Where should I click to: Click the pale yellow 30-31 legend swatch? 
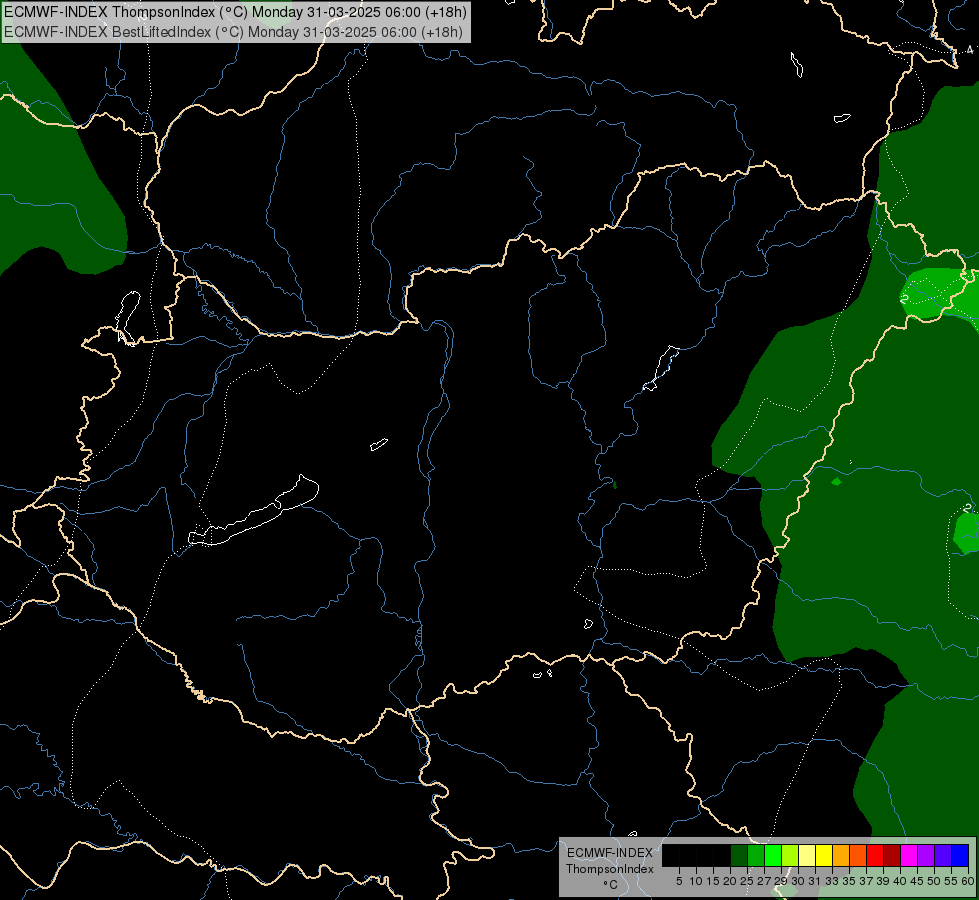(807, 855)
